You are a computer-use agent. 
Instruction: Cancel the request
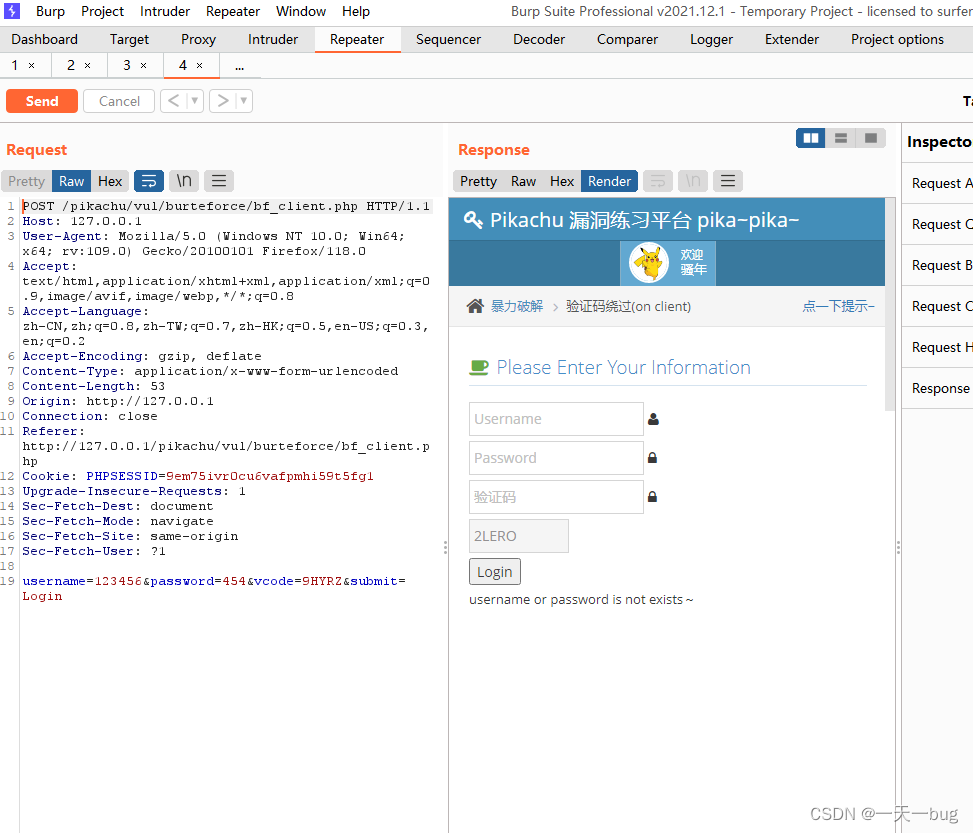[x=119, y=101]
